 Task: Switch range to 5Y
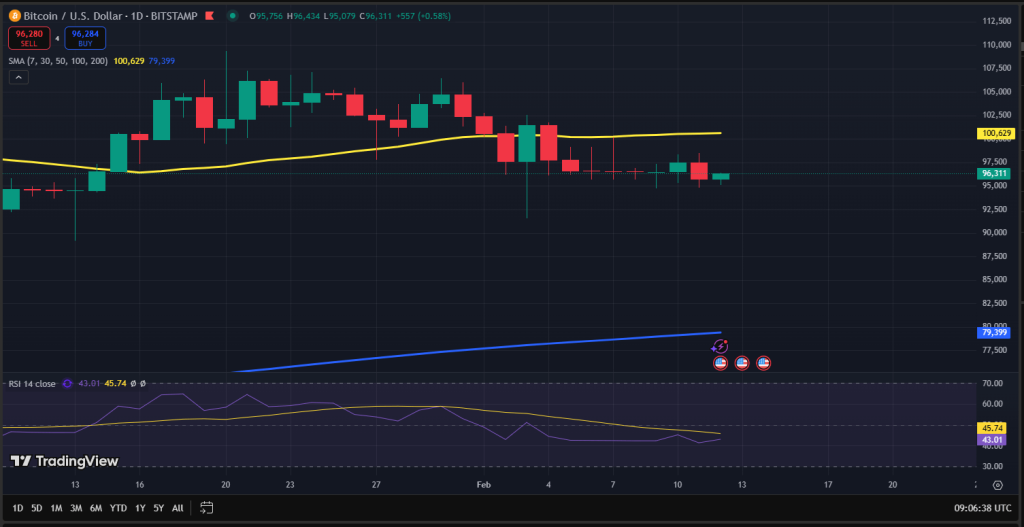pos(158,507)
